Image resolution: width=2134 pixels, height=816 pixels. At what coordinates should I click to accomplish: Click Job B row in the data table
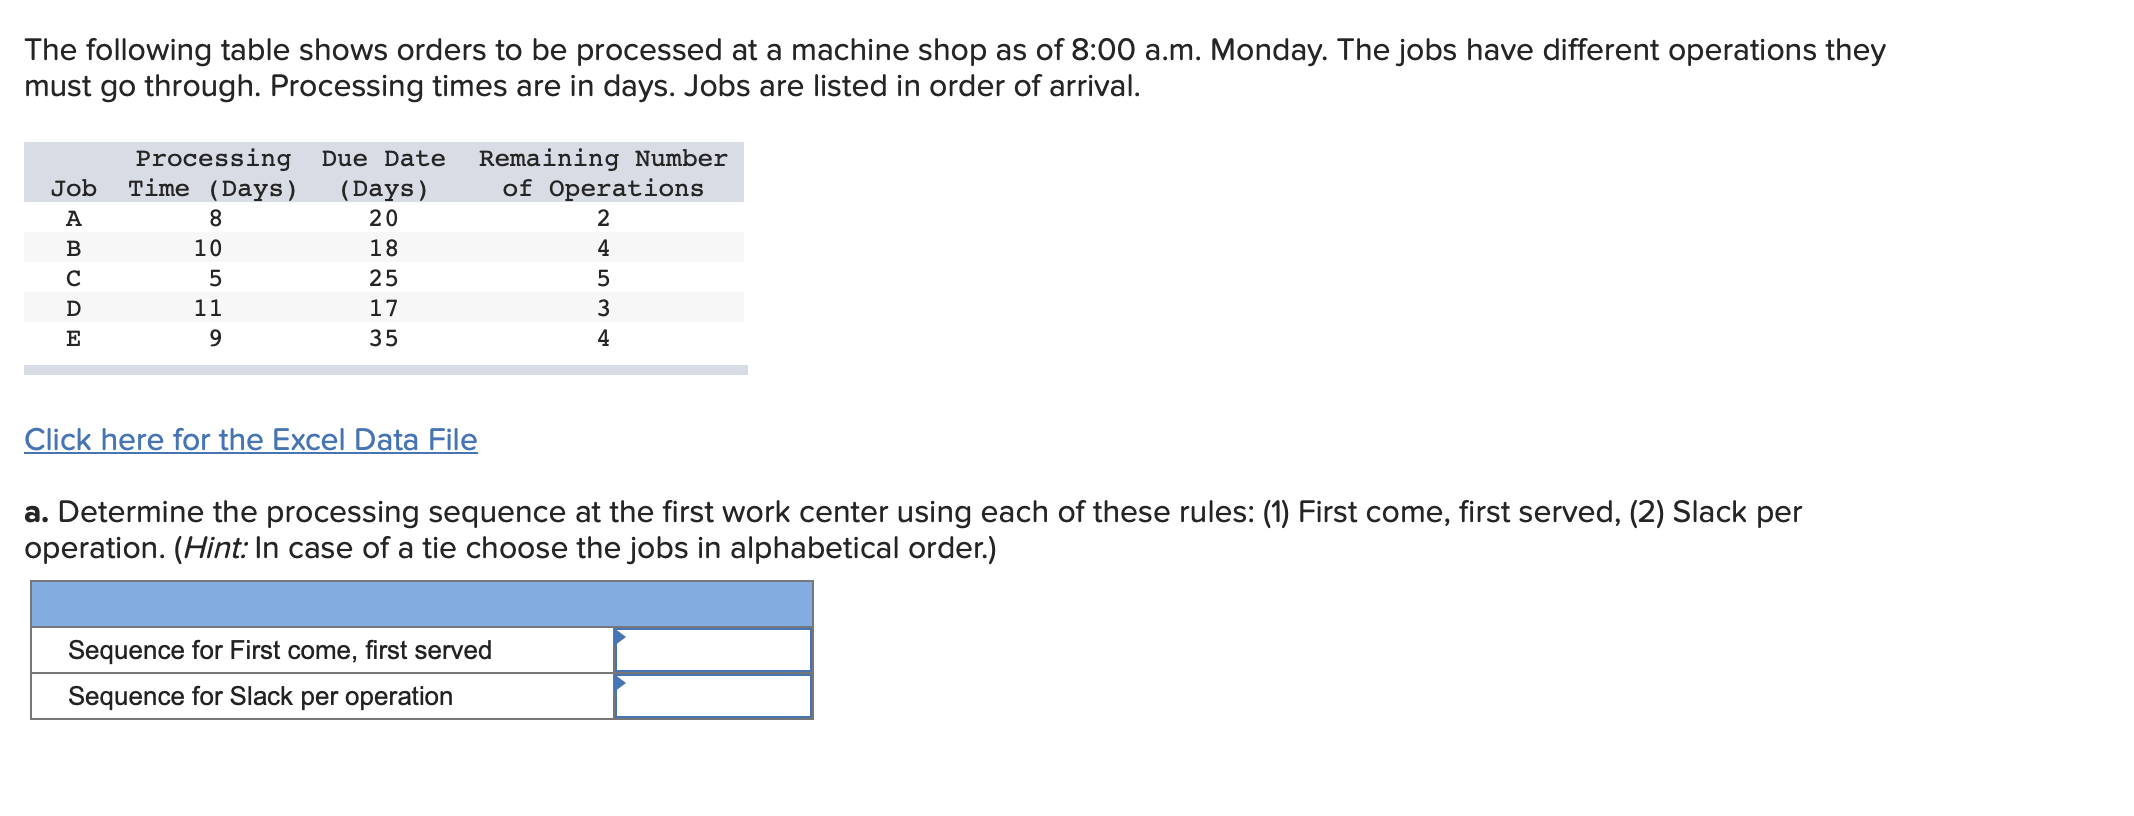click(x=72, y=249)
